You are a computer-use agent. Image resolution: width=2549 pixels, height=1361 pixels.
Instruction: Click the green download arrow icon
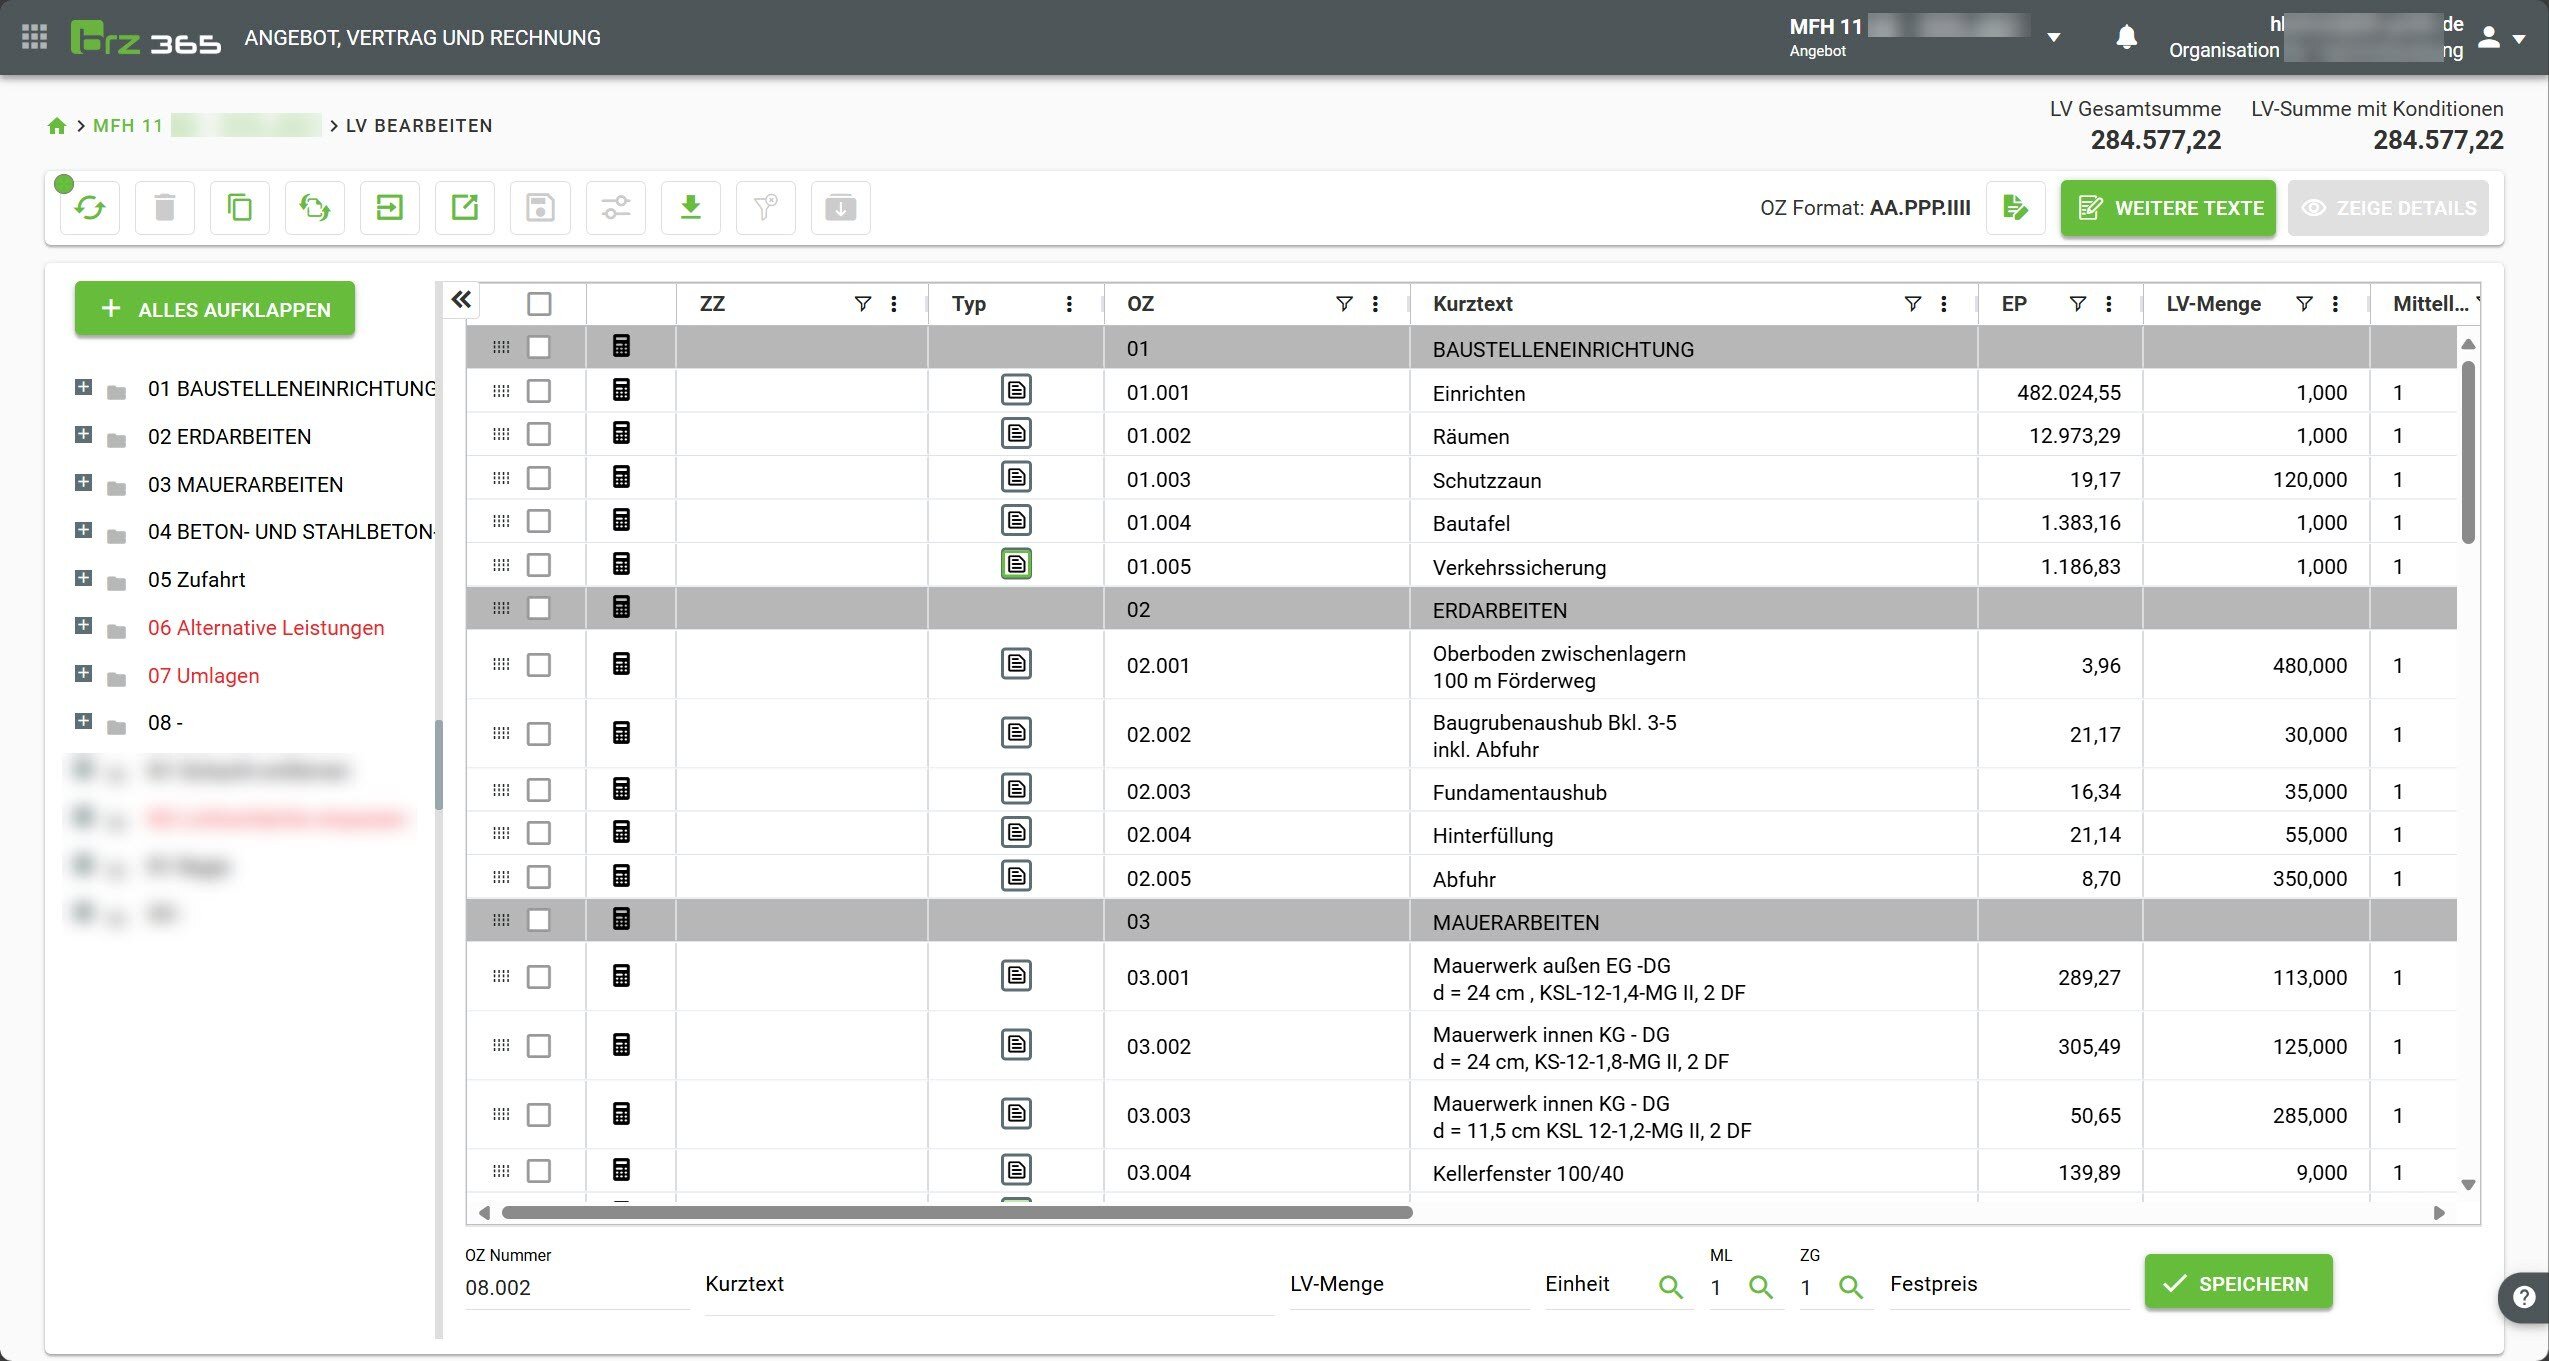(x=690, y=208)
